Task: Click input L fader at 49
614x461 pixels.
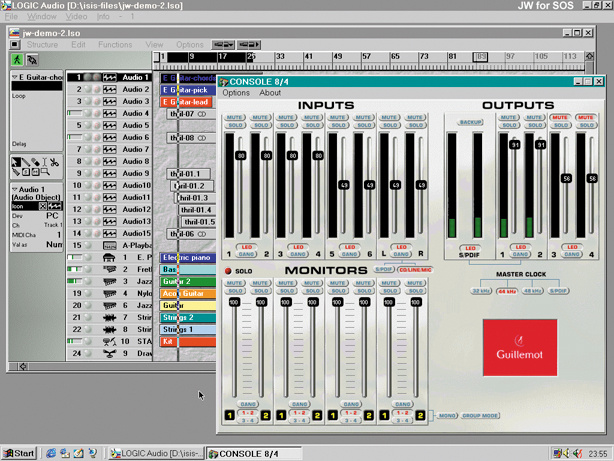Action: click(396, 185)
